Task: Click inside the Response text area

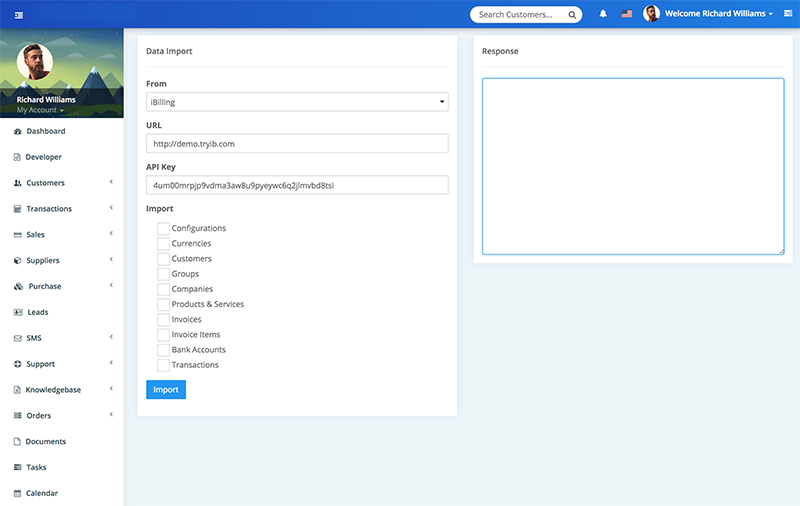Action: click(x=633, y=166)
